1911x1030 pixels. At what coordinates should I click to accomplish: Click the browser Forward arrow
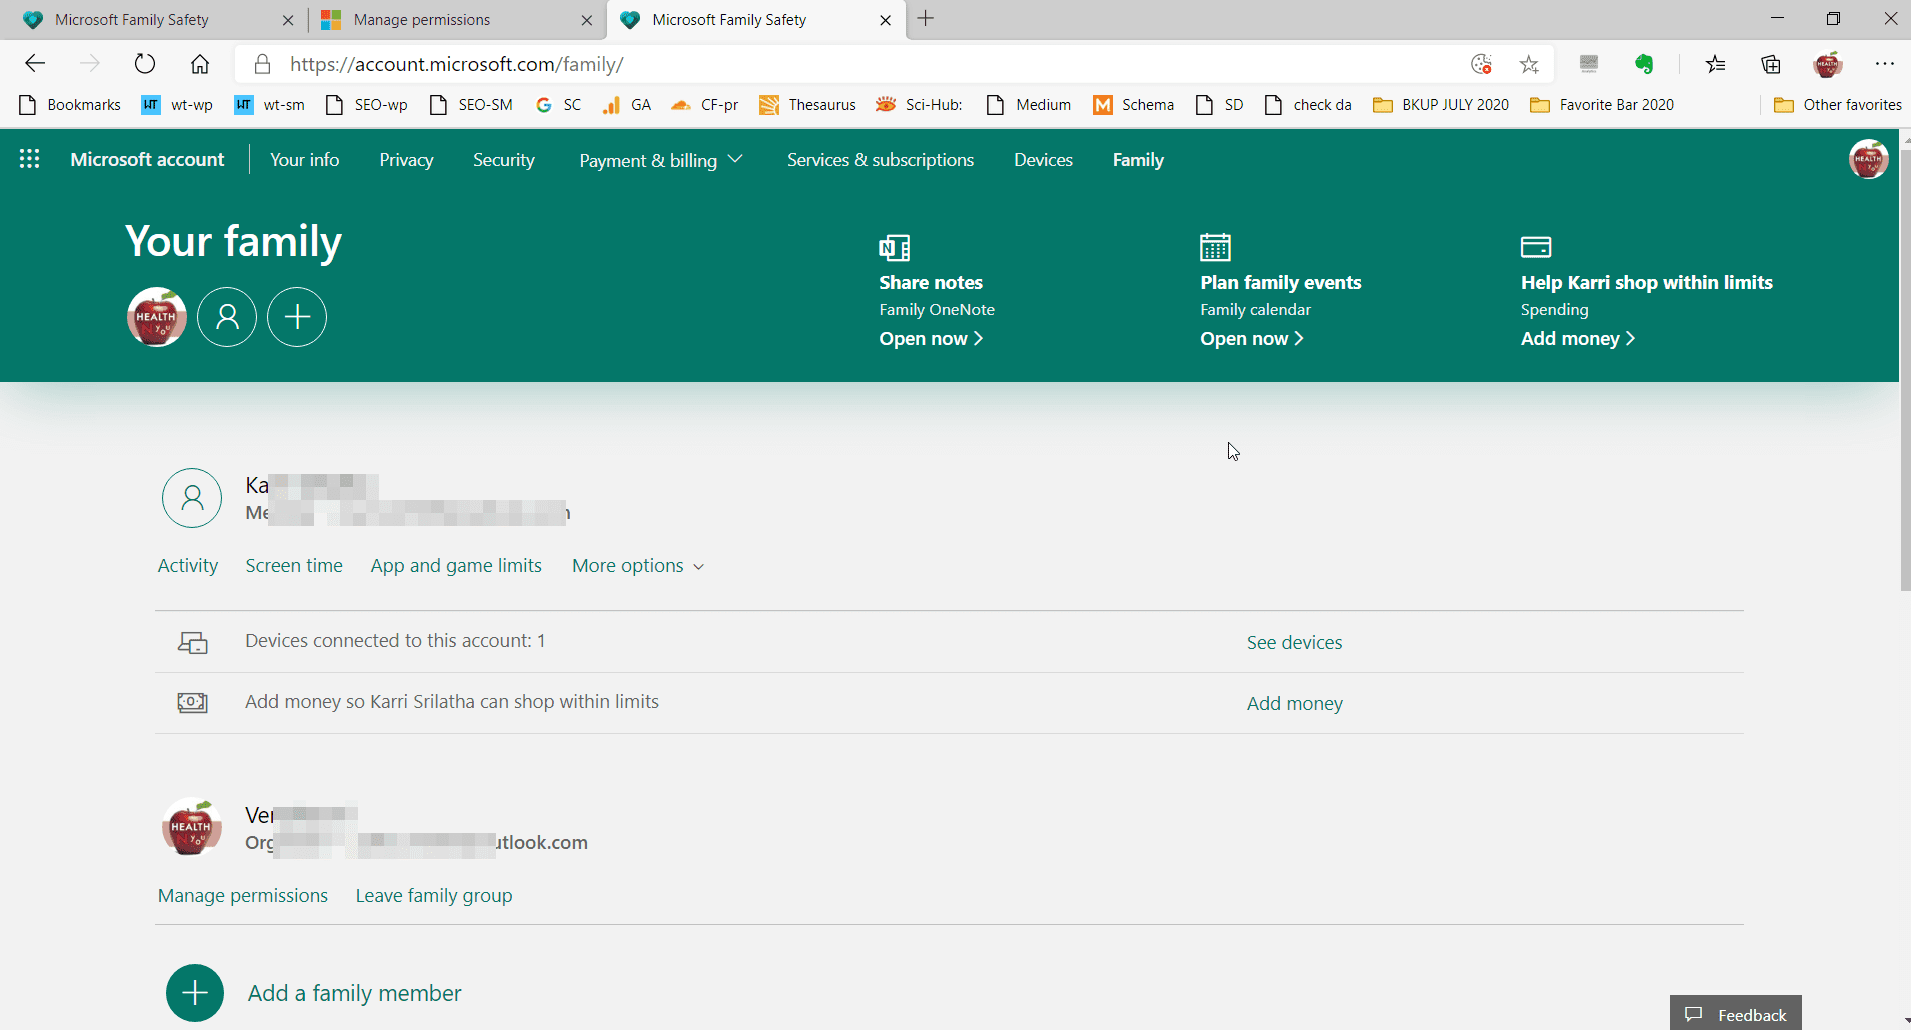click(90, 64)
